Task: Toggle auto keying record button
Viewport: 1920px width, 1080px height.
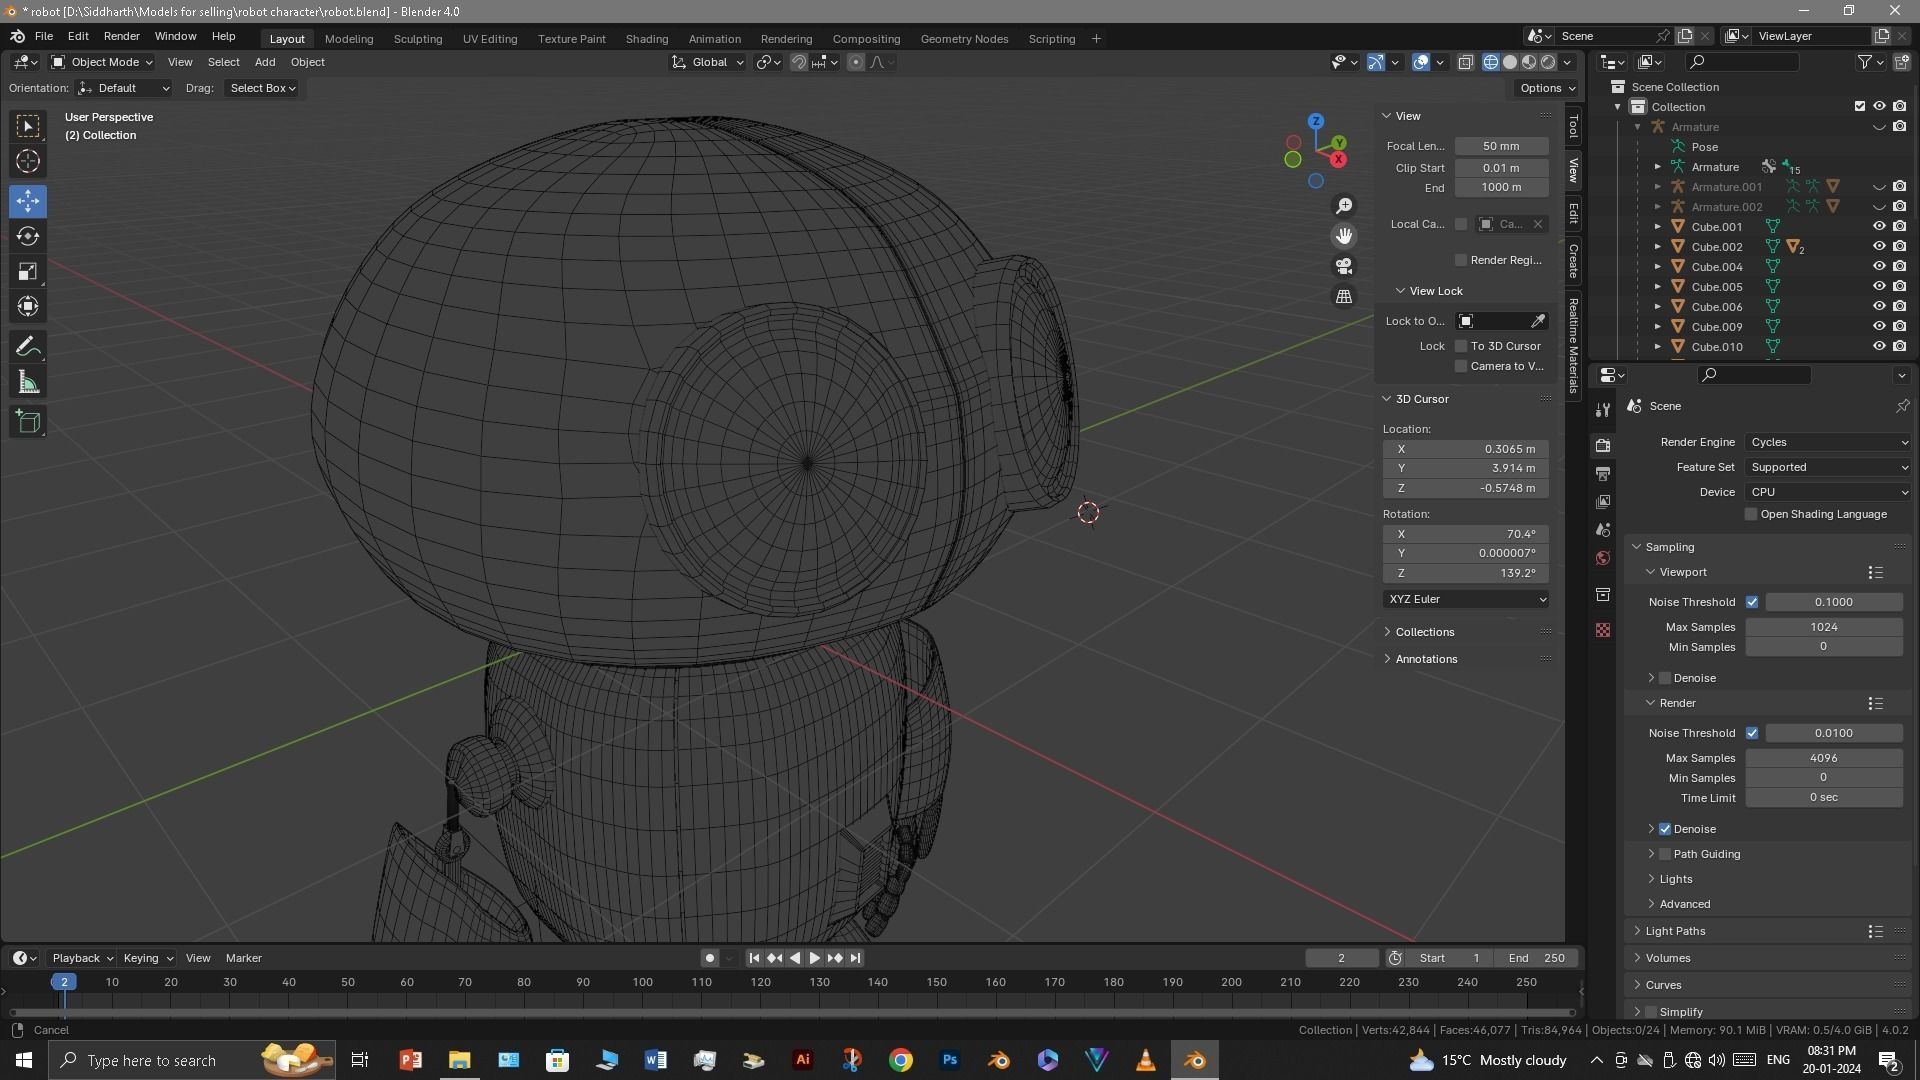Action: tap(710, 958)
